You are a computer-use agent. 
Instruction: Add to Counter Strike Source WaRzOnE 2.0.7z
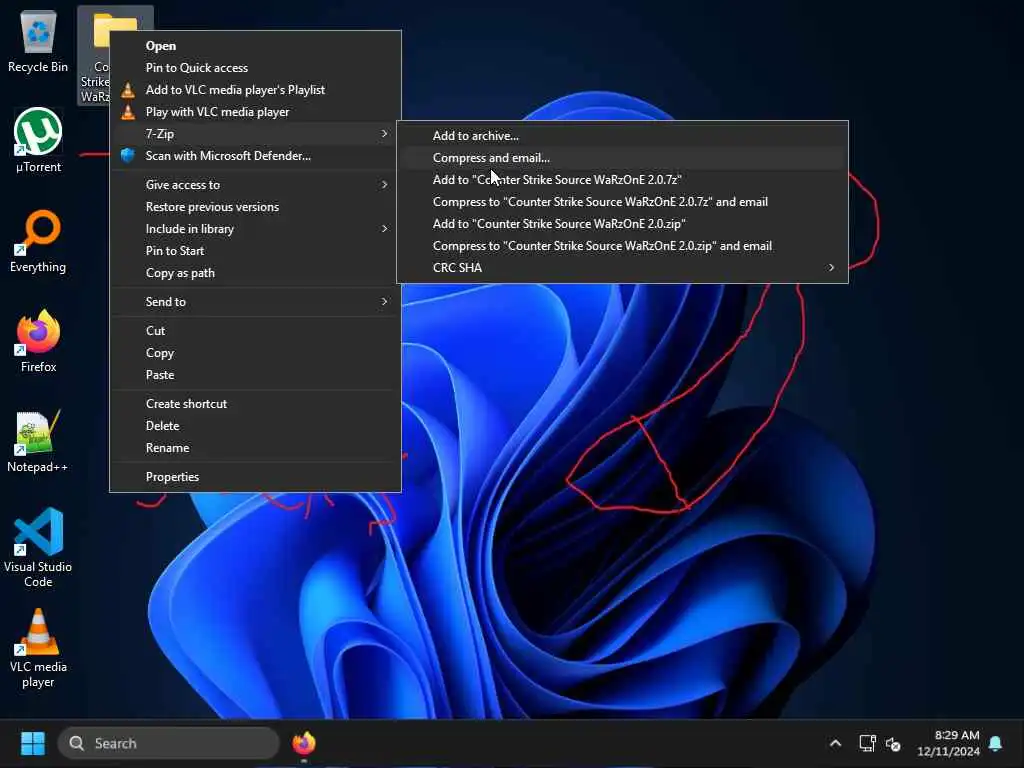[x=622, y=180]
